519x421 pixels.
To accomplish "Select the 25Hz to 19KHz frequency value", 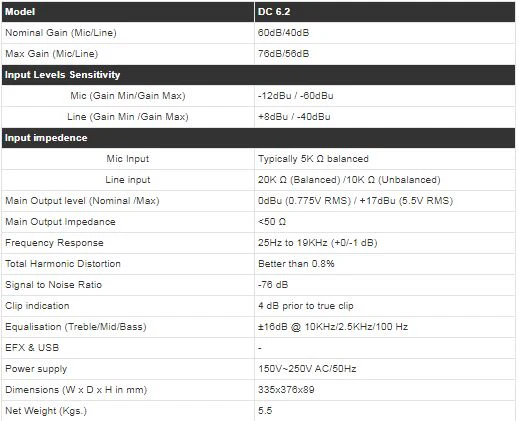I will point(317,243).
